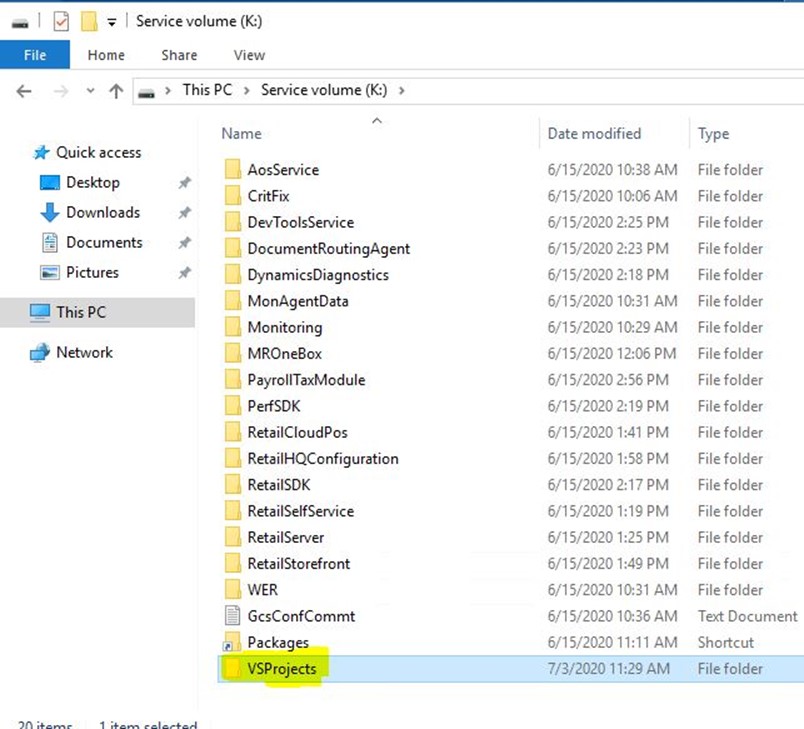Select the AosService folder icon
Screen dimensions: 804x729
233,169
